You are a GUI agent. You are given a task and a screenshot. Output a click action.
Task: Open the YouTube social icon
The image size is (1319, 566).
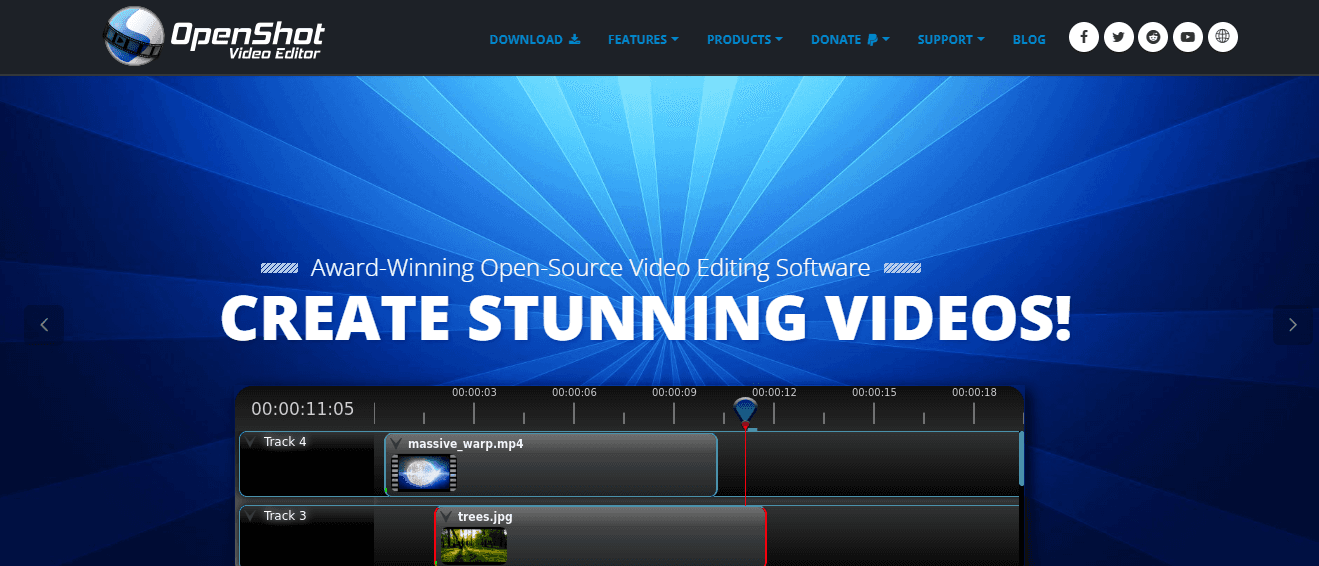(1188, 38)
